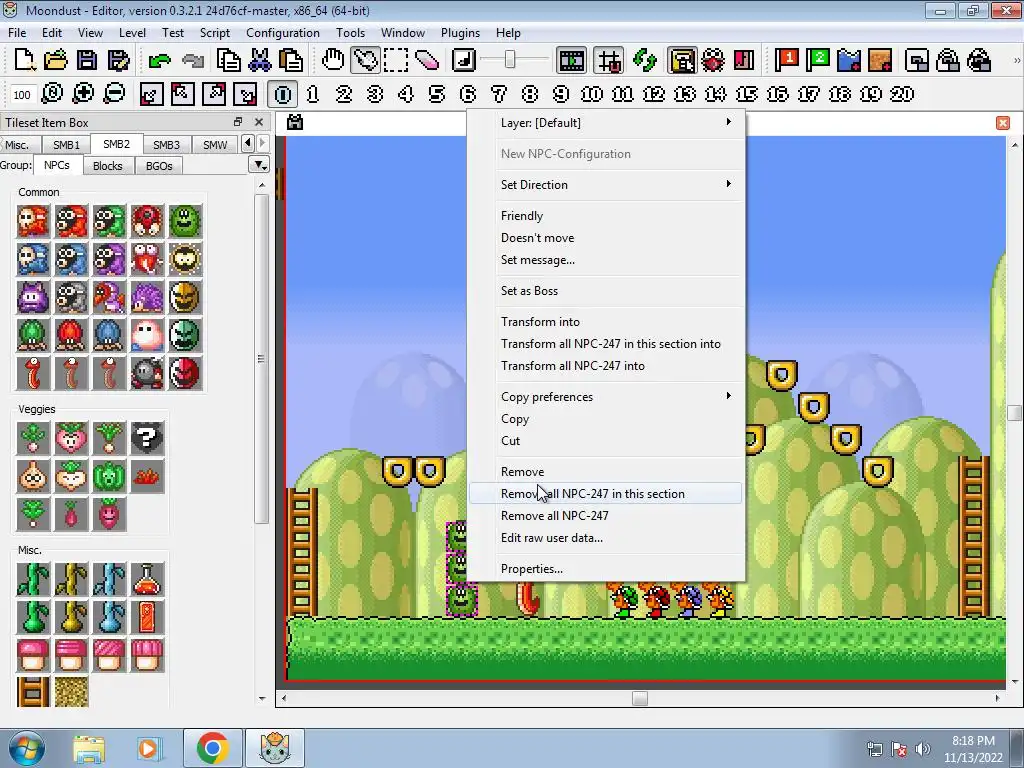Zoom out with the minus magnifier

pyautogui.click(x=114, y=94)
